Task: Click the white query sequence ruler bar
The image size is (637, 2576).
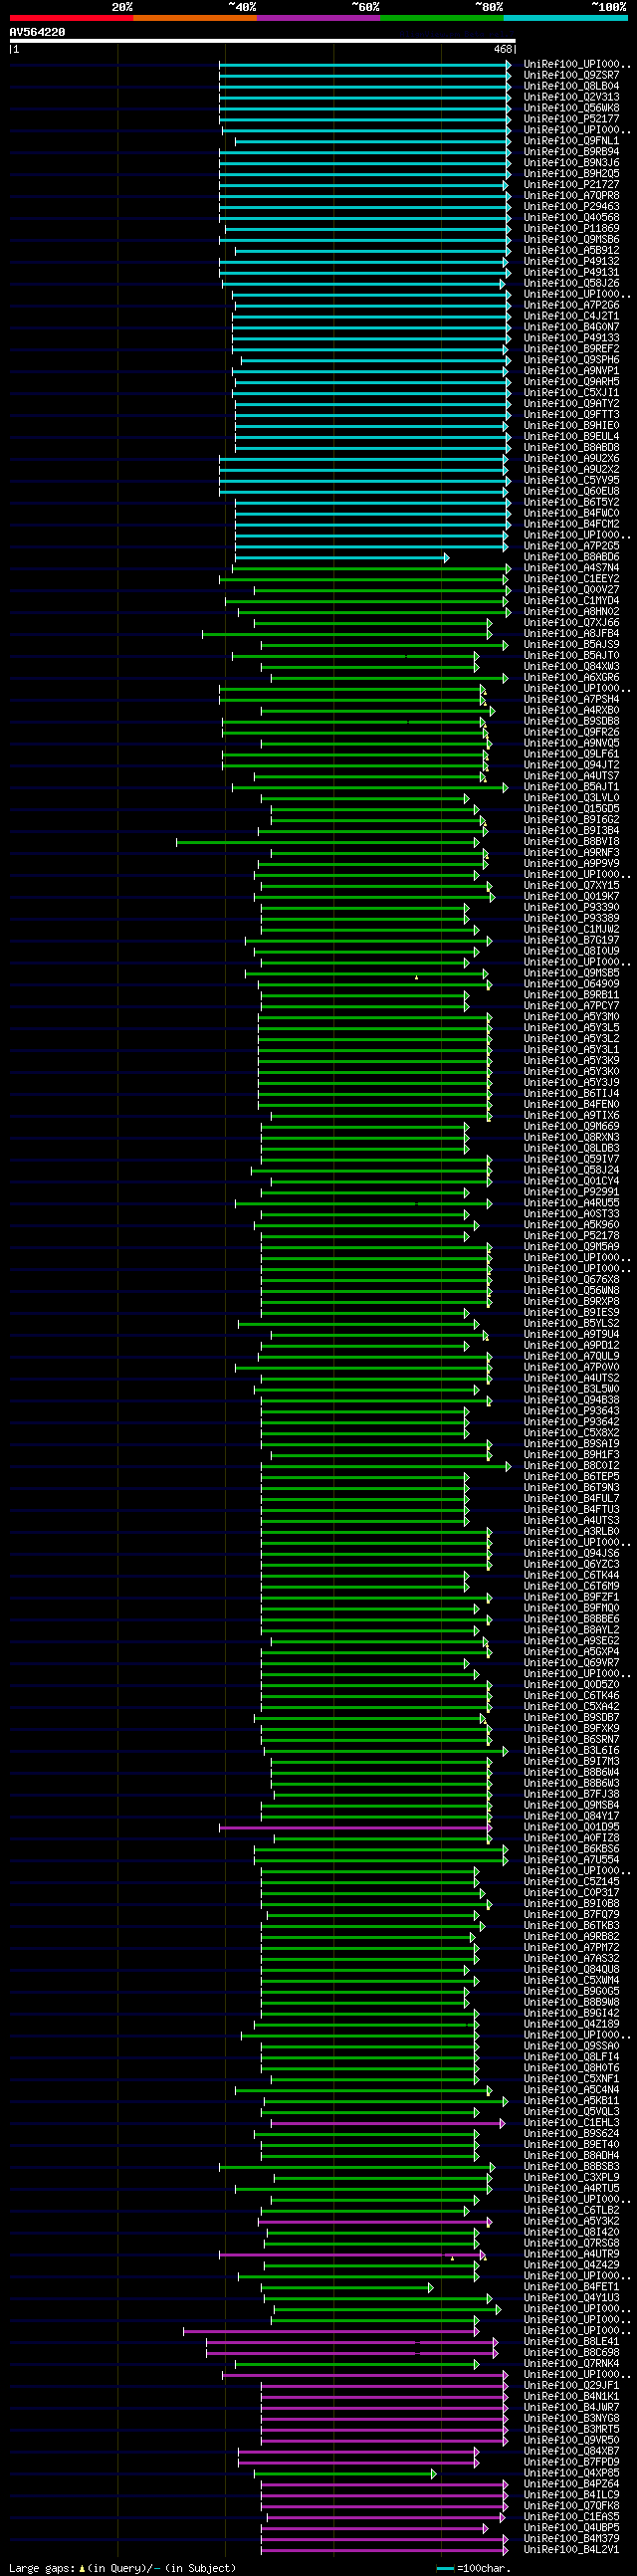Action: 263,41
